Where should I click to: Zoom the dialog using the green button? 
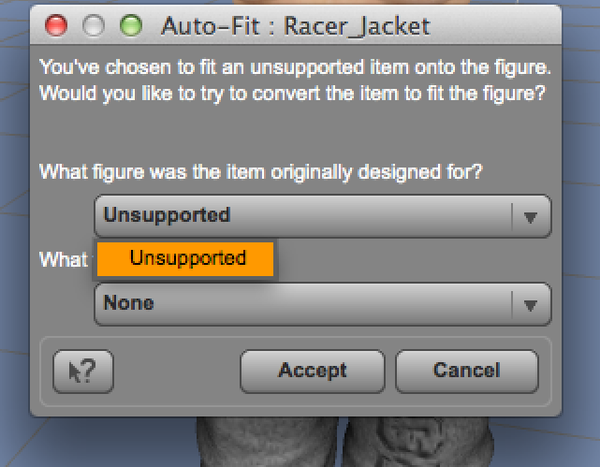click(130, 26)
